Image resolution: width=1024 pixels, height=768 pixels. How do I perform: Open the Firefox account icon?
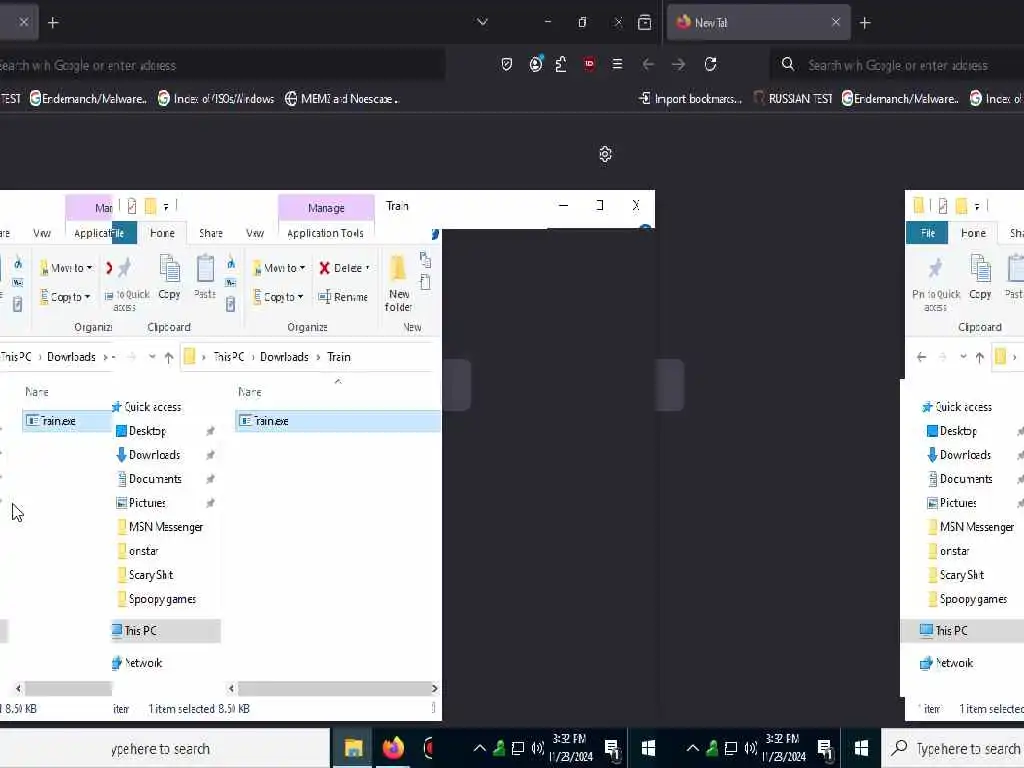point(536,64)
